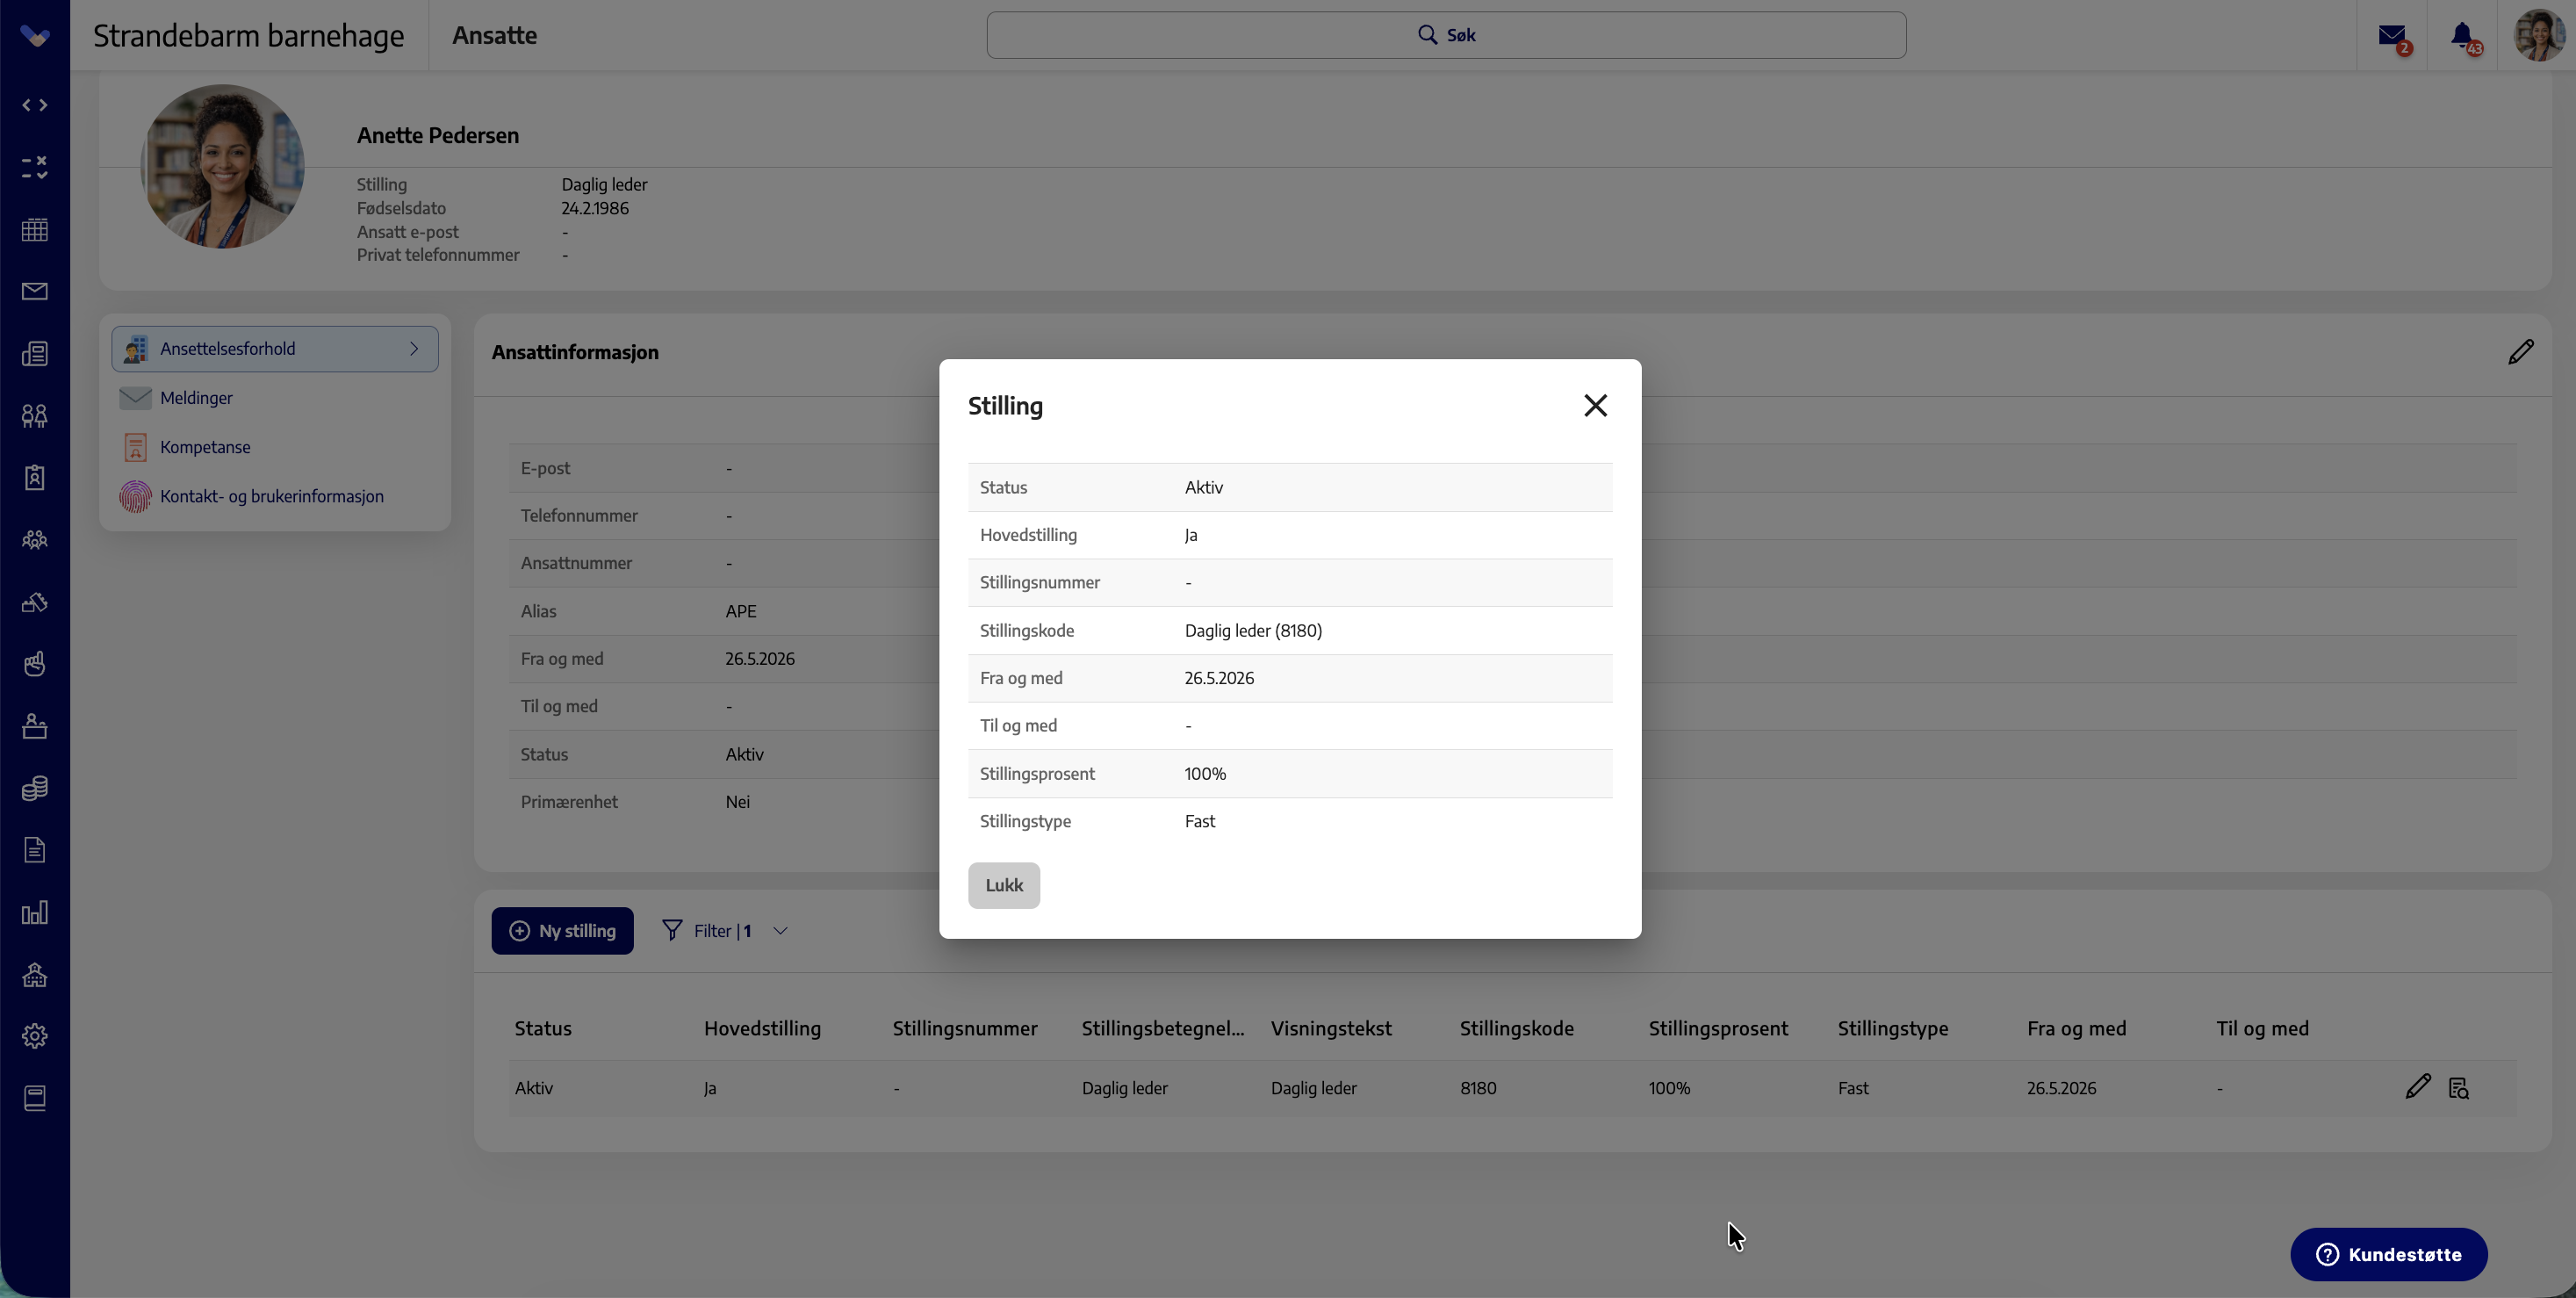The image size is (2576, 1298).
Task: Open the user profile avatar in the header
Action: [x=2538, y=36]
